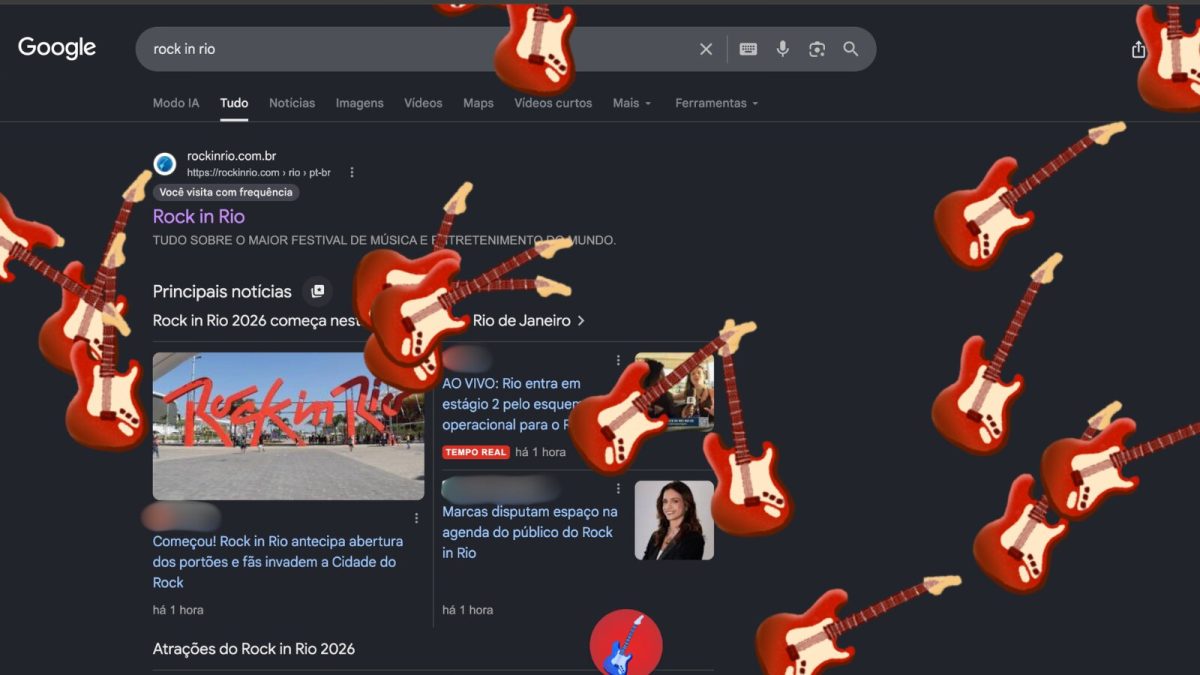
Task: Open three-dot menu beside rockinrio.com URL
Action: (x=352, y=172)
